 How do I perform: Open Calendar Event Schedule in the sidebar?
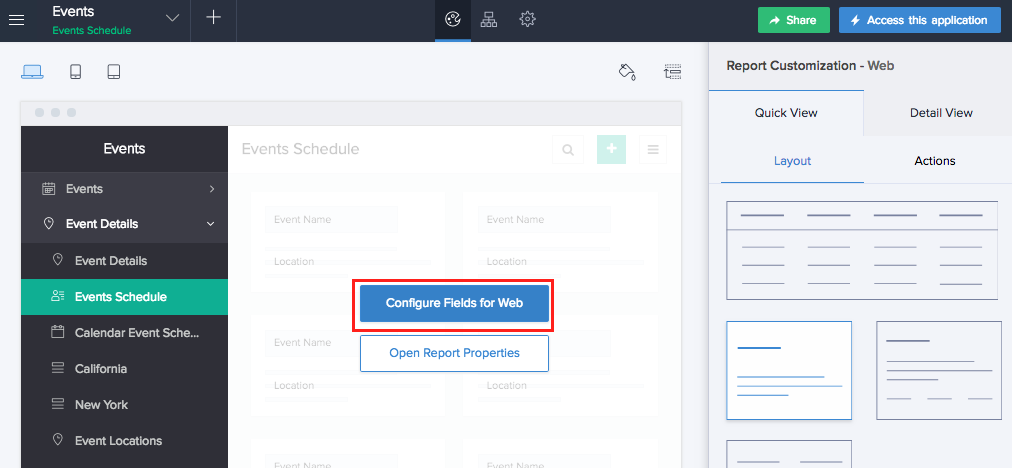(136, 333)
